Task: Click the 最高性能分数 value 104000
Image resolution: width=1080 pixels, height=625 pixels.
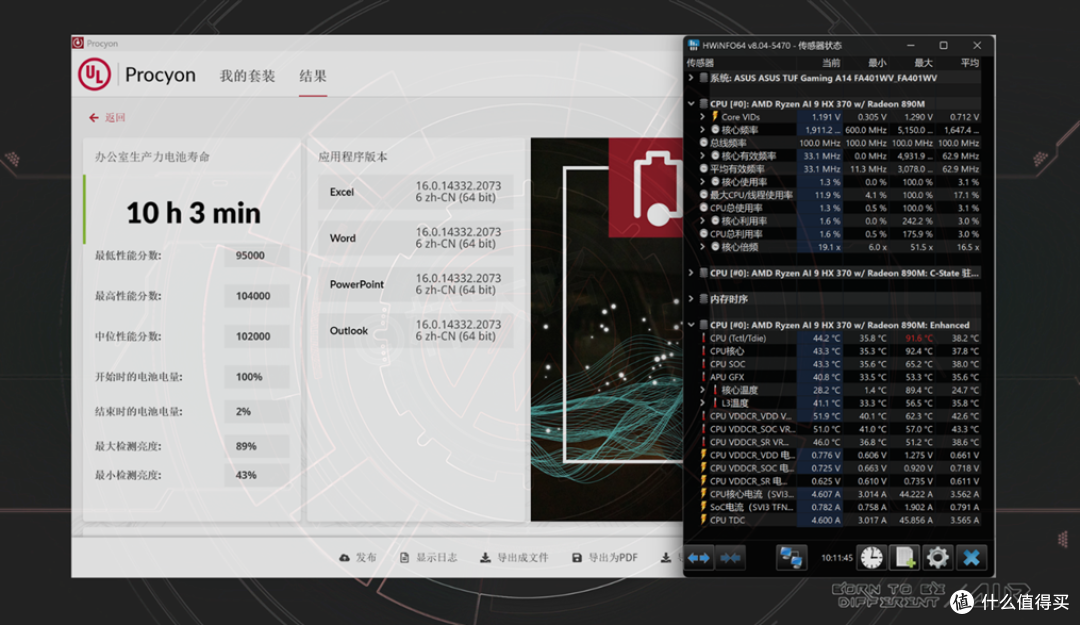Action: (256, 296)
